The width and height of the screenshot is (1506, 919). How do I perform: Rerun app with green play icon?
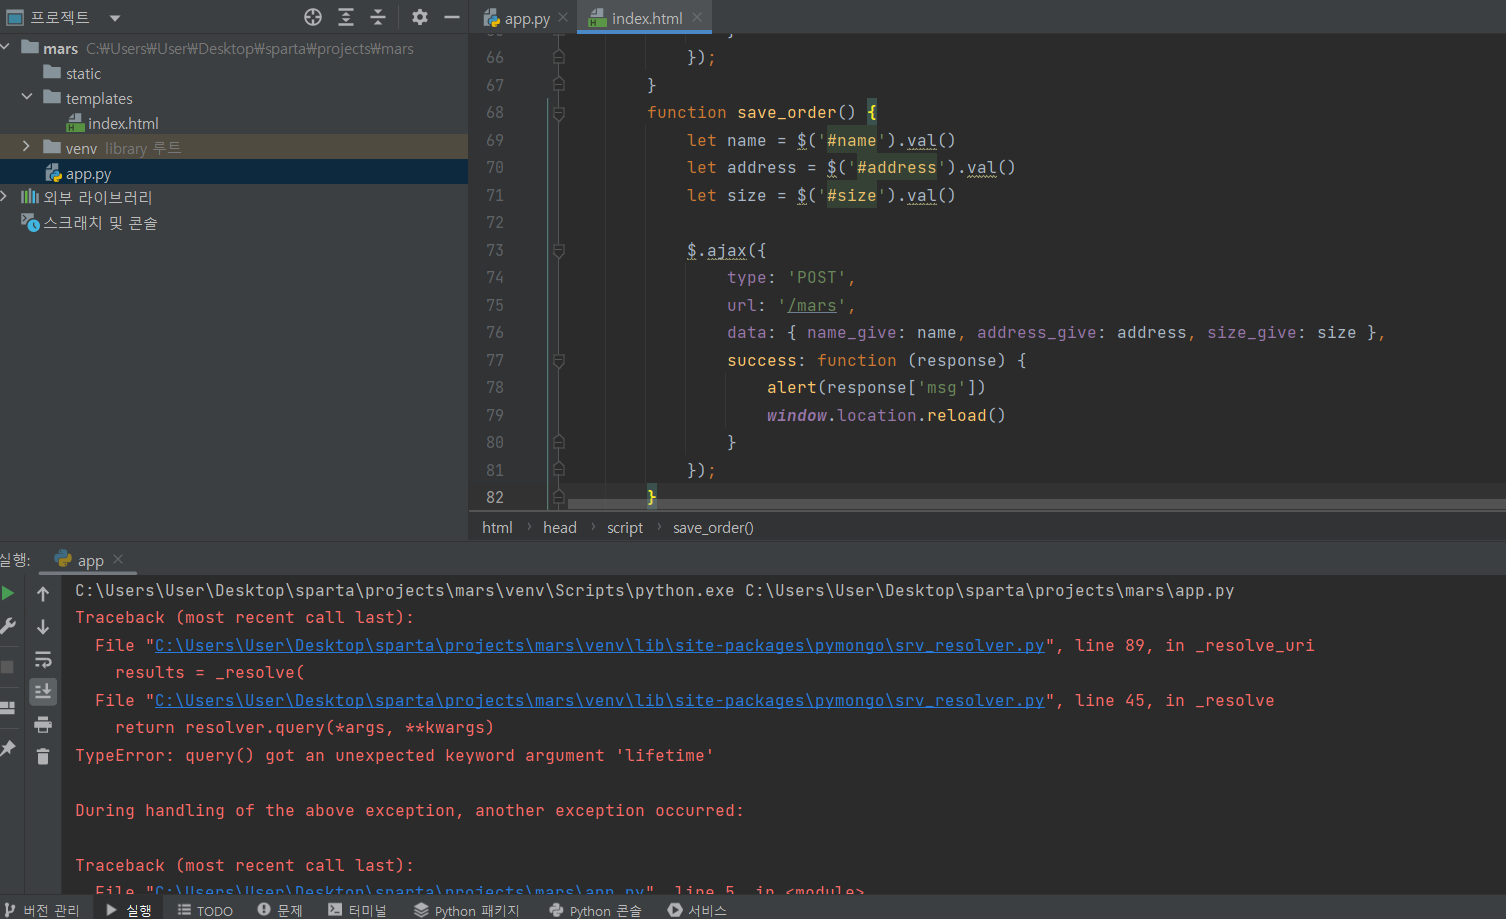click(x=8, y=593)
